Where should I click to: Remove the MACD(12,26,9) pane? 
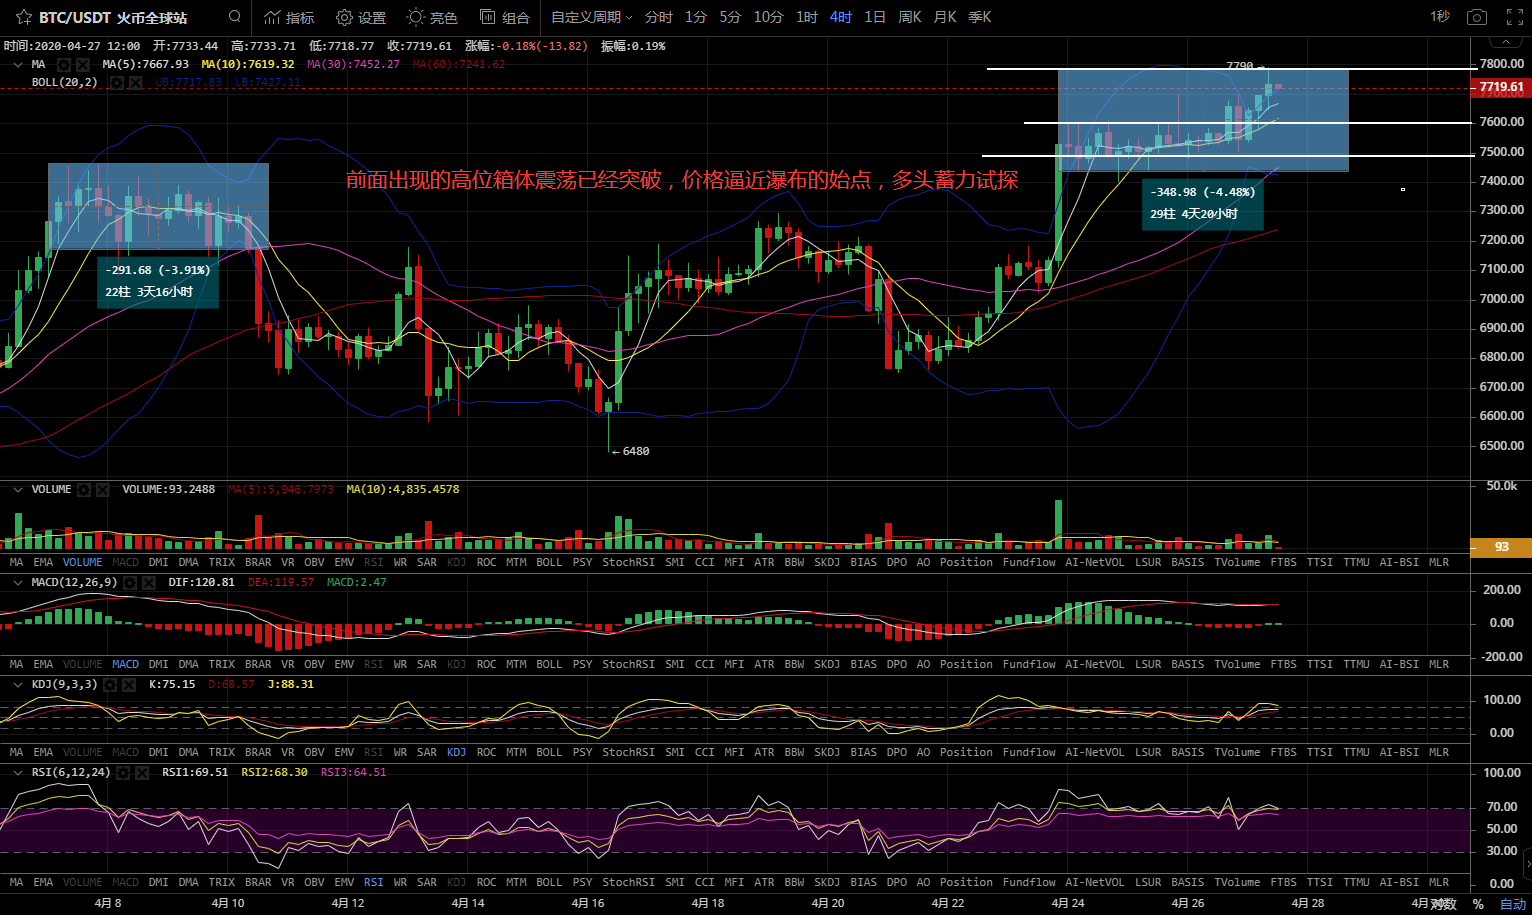point(149,582)
